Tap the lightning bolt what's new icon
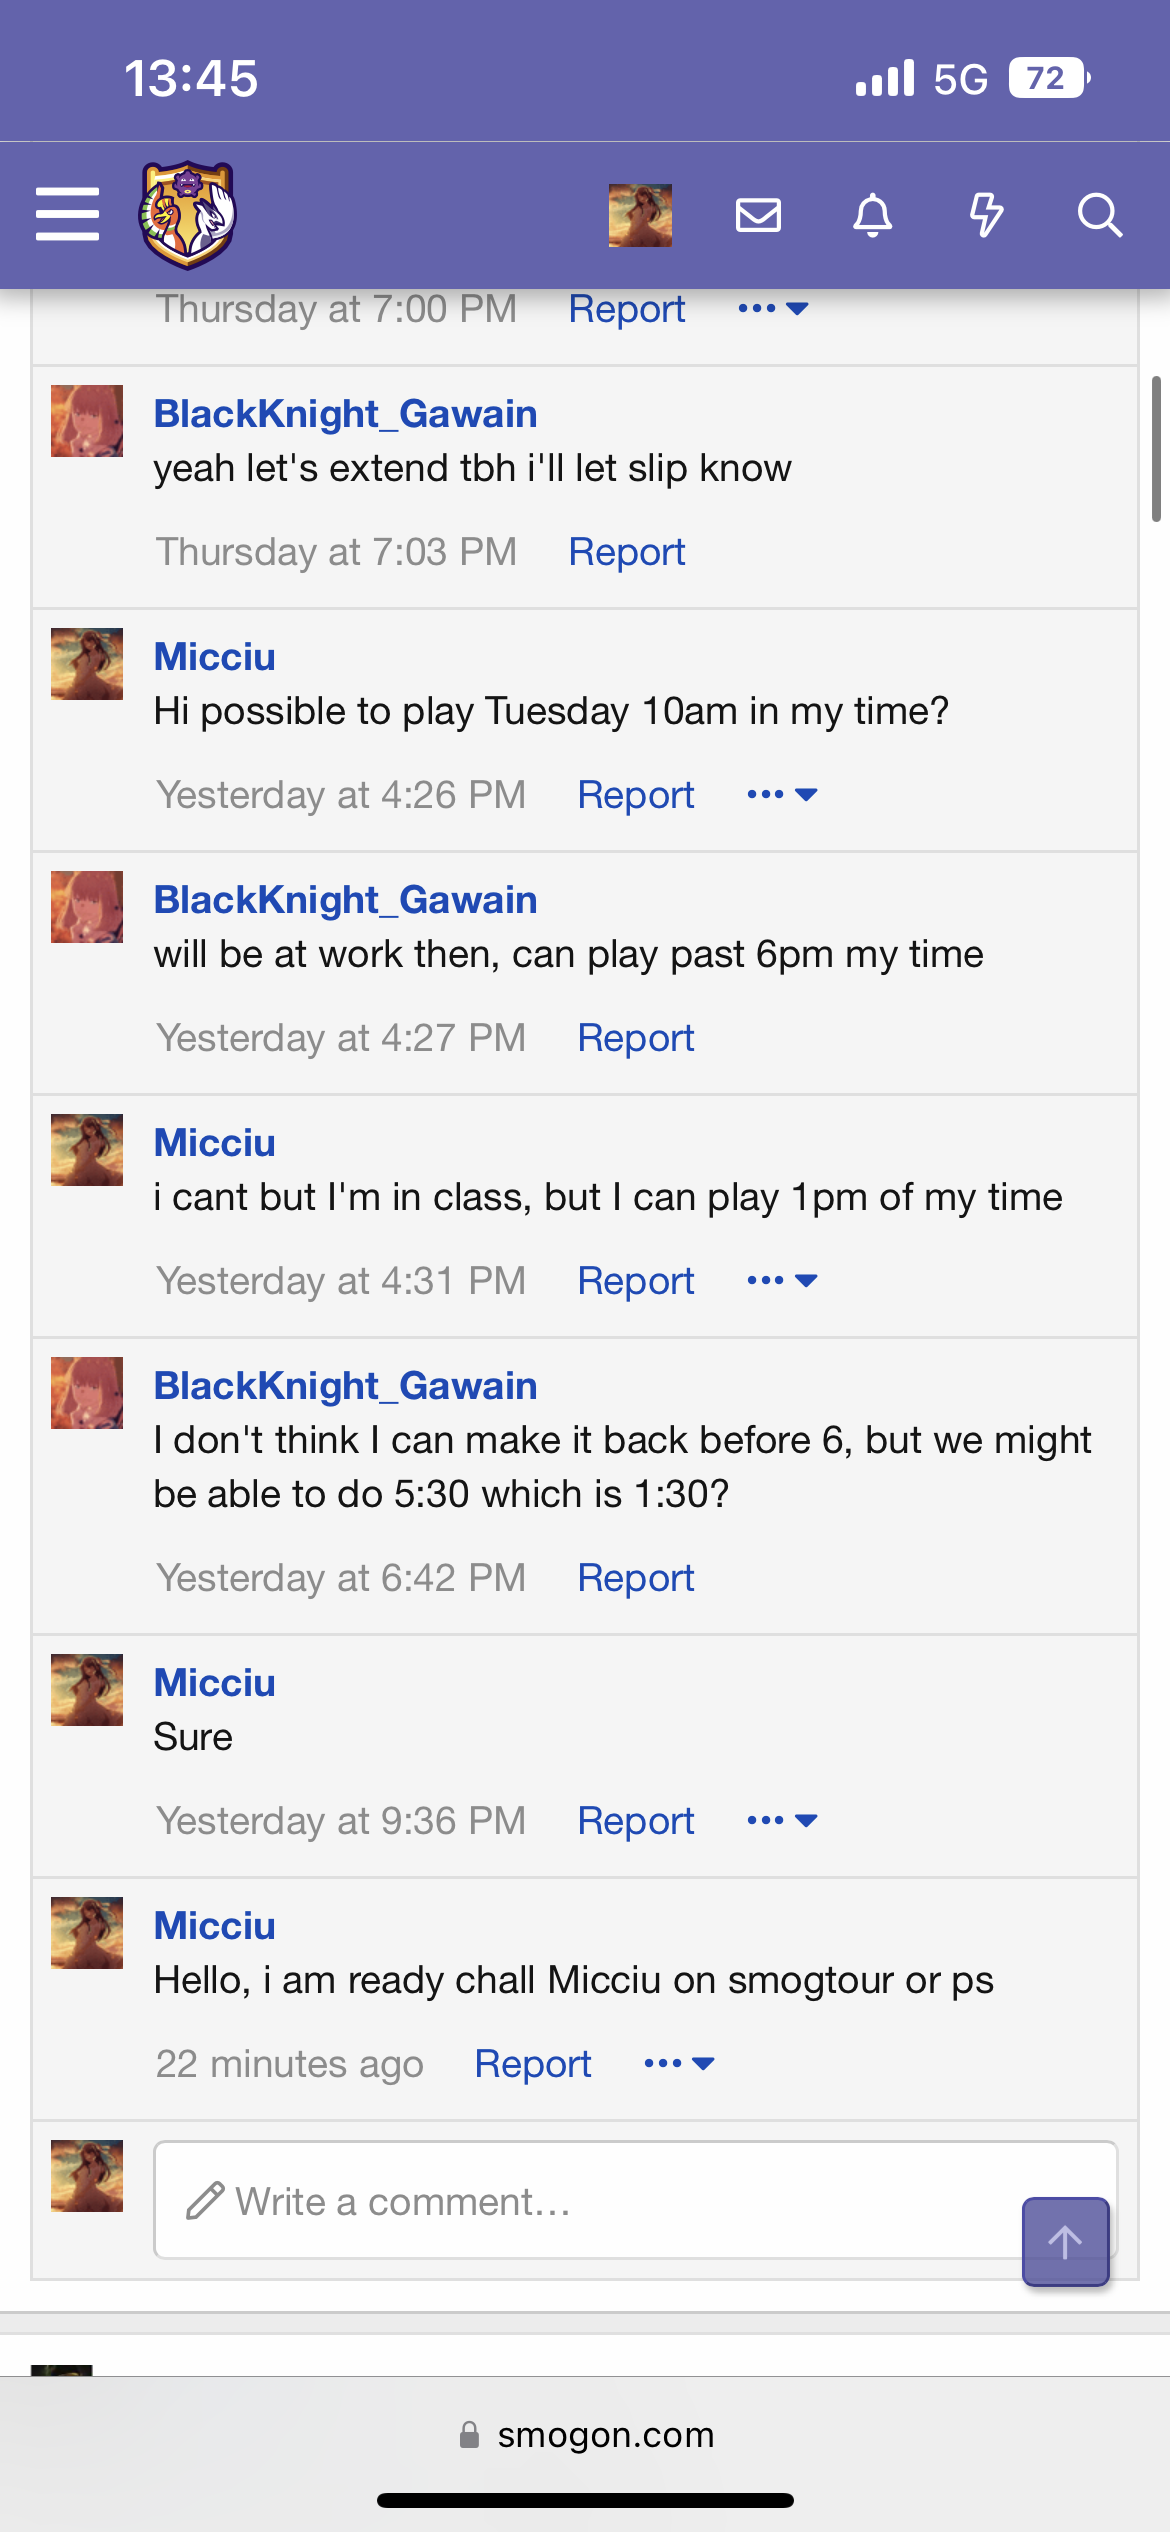The height and width of the screenshot is (2532, 1170). tap(986, 215)
